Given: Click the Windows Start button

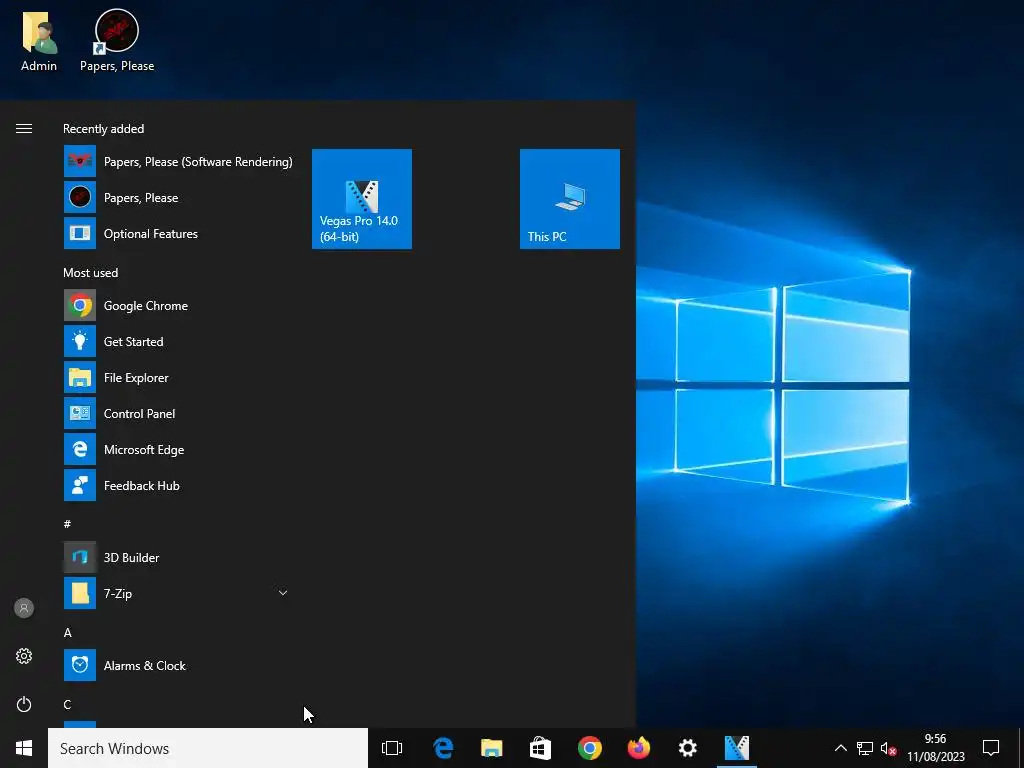Looking at the screenshot, I should tap(24, 748).
